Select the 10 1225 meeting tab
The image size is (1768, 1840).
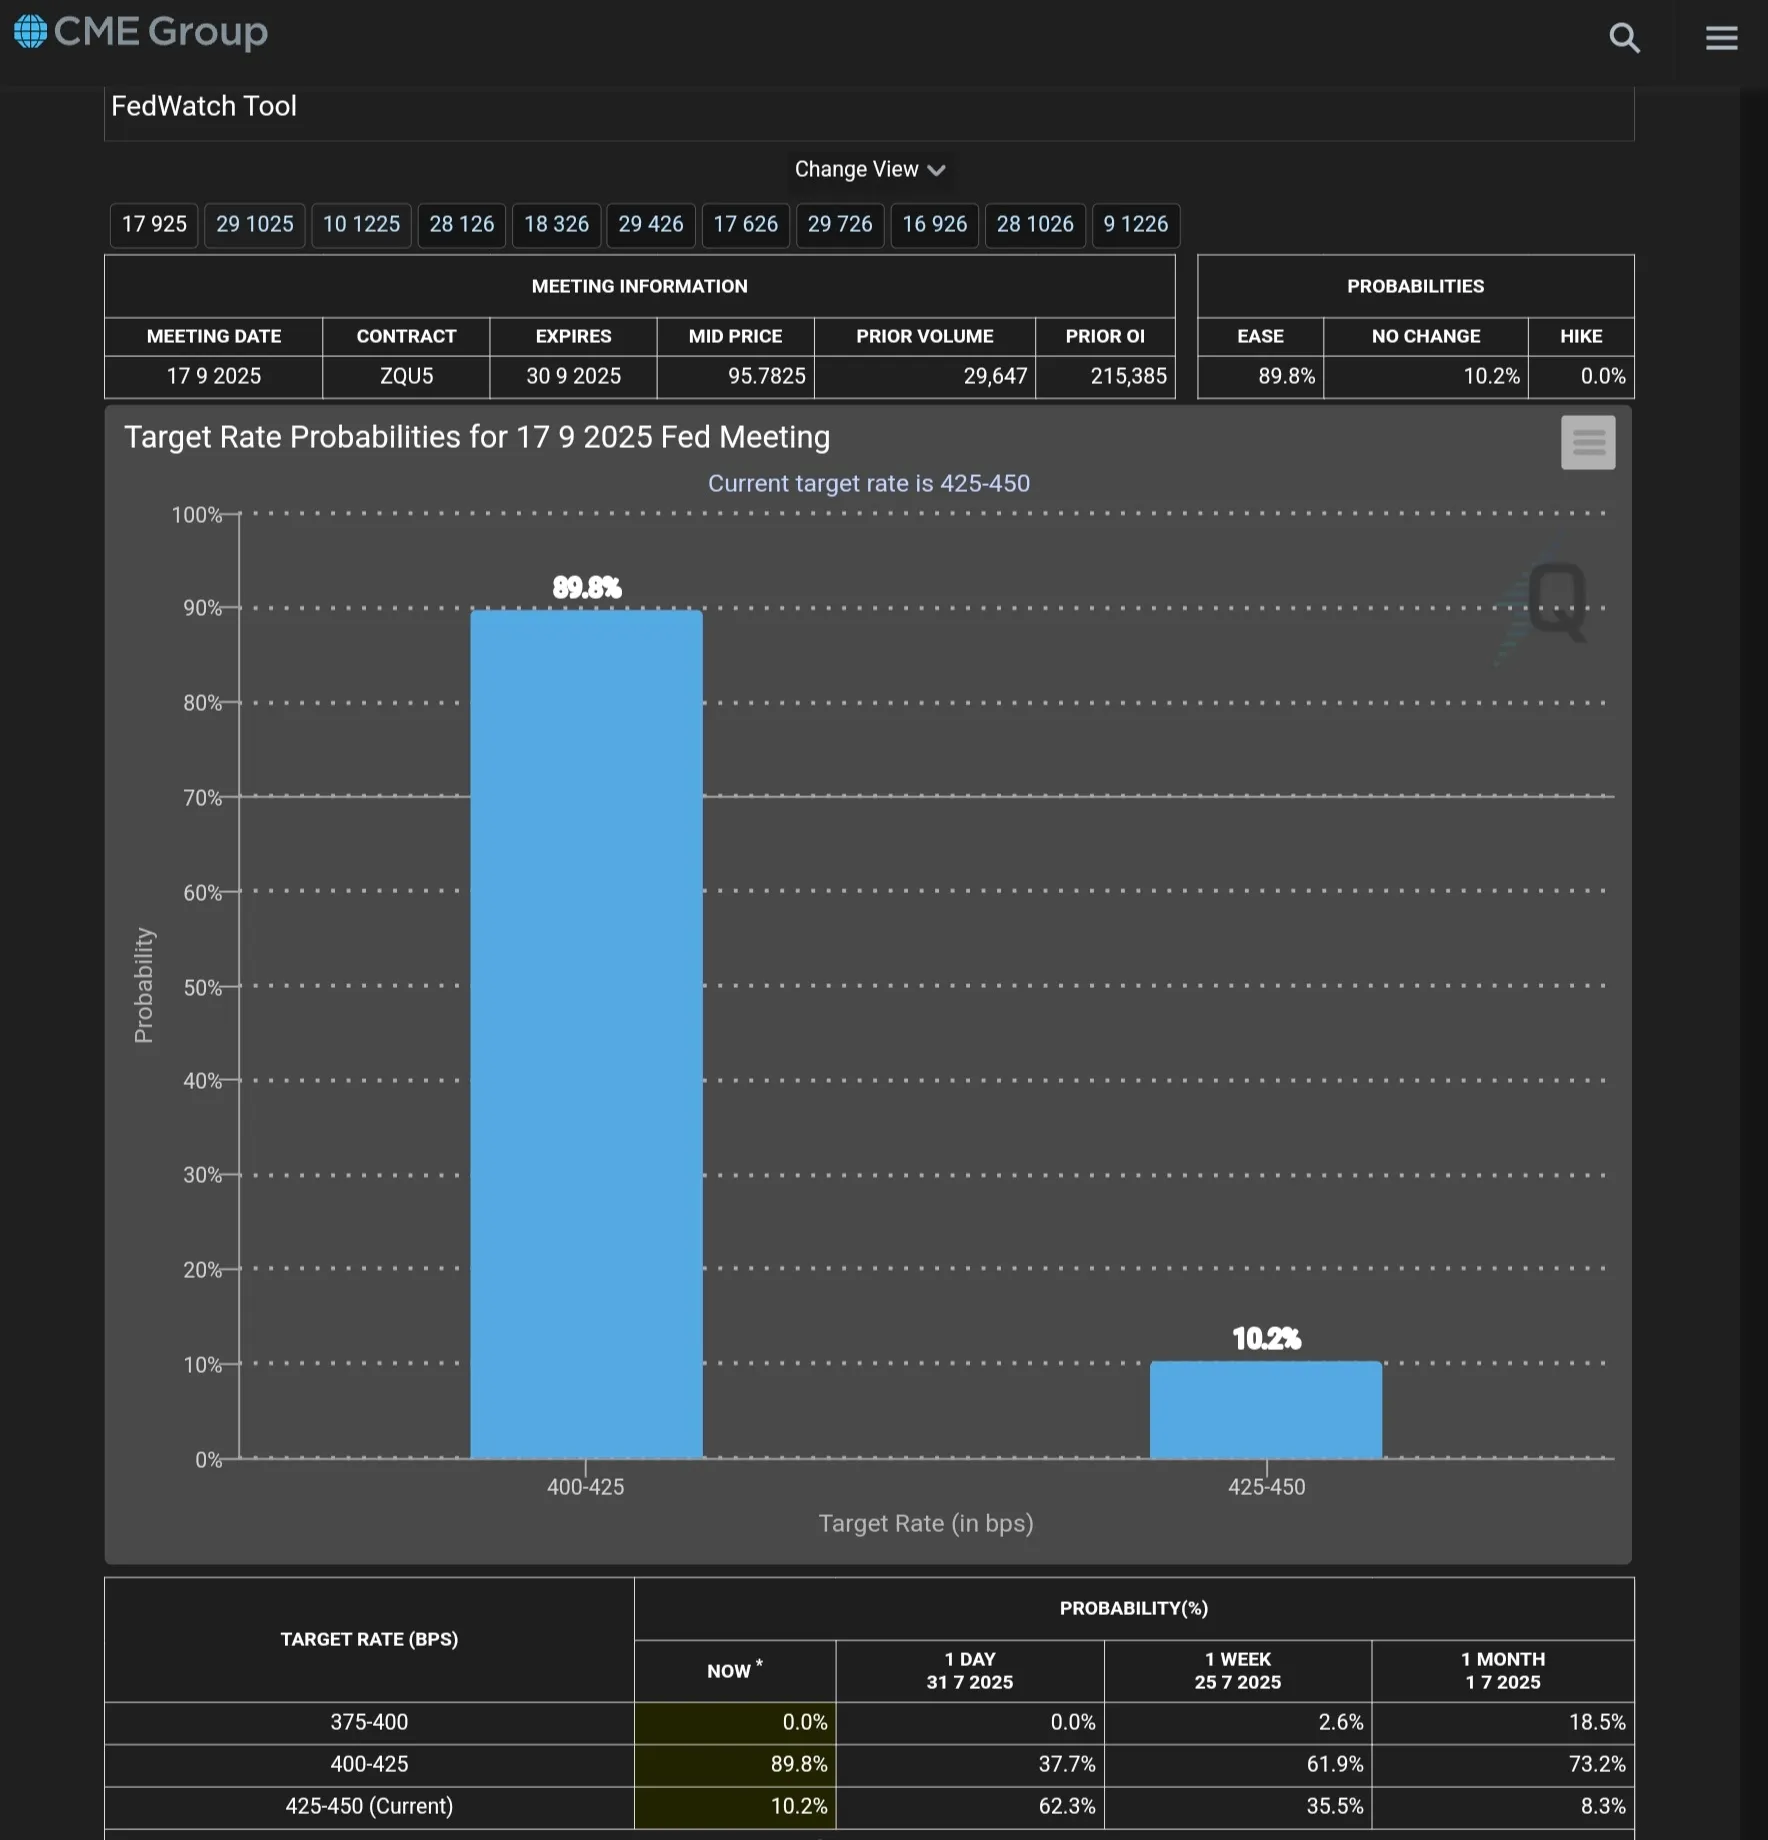coord(361,224)
